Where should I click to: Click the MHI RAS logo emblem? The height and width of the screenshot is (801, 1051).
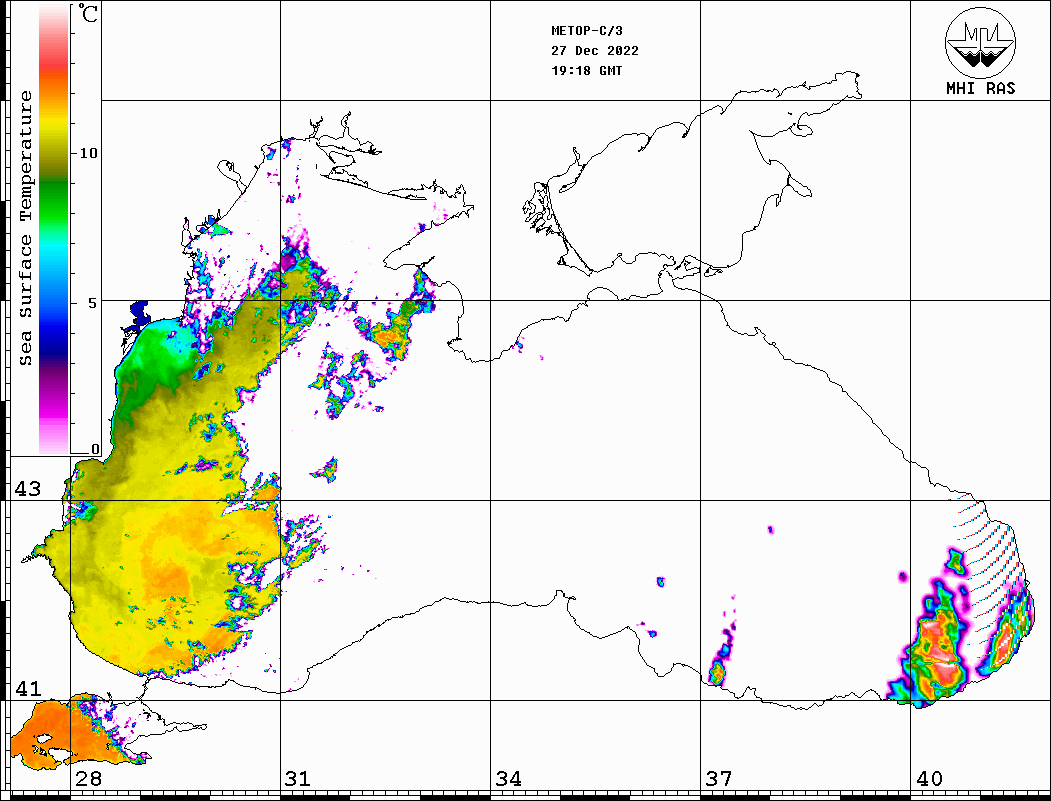pyautogui.click(x=981, y=42)
